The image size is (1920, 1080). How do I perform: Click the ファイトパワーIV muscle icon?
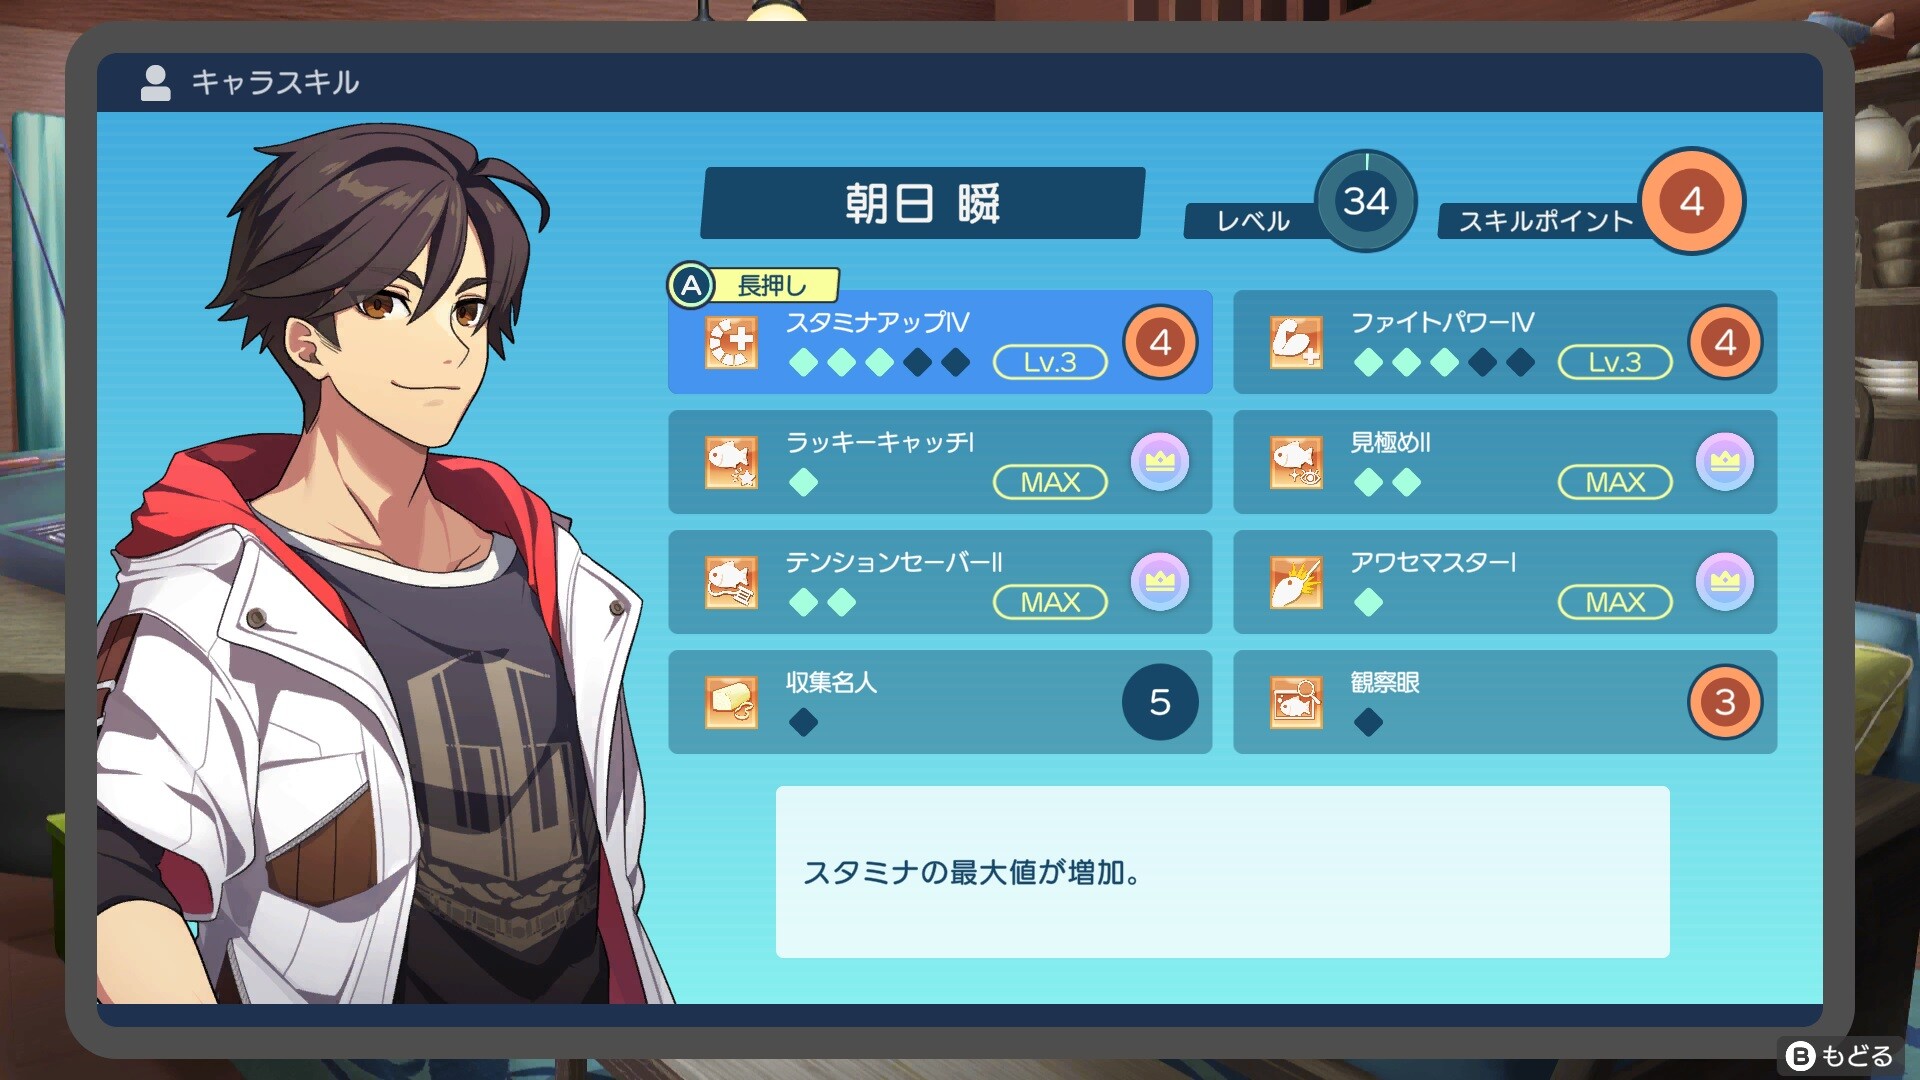[1296, 343]
